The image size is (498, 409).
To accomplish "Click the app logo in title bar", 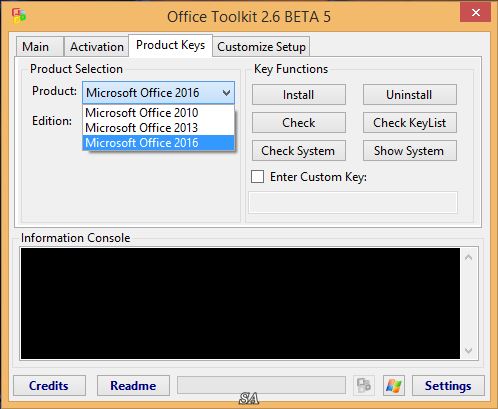I will coord(19,16).
